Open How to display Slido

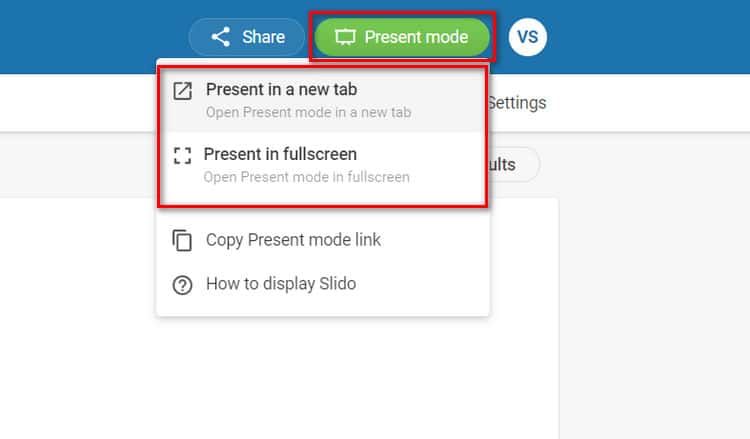280,284
